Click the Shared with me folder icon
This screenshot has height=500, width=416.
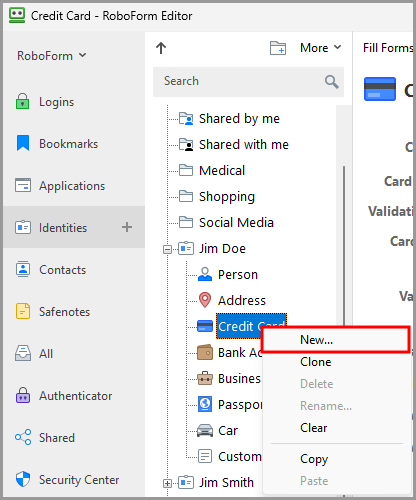coord(186,144)
